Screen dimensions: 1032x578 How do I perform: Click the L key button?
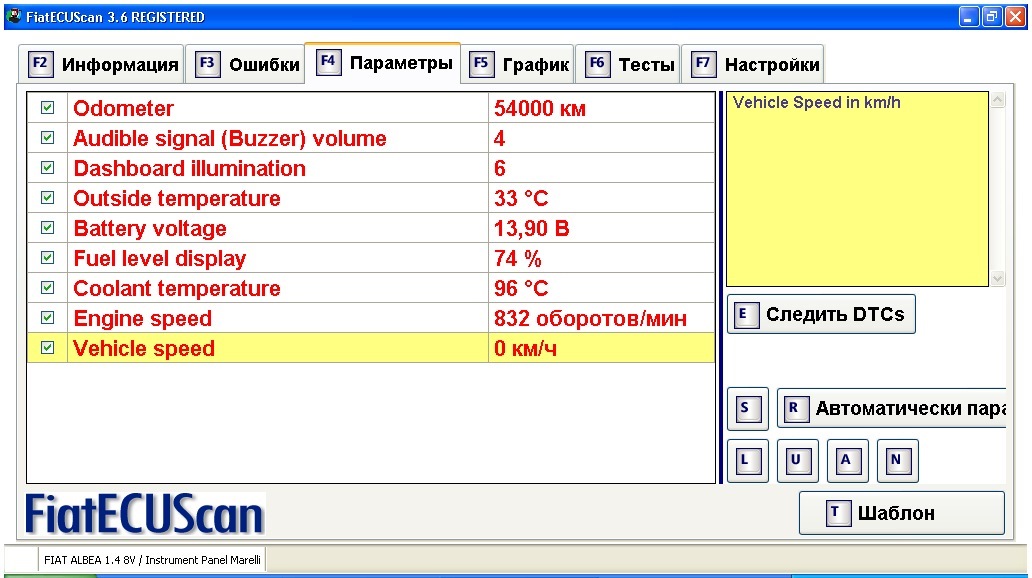pyautogui.click(x=748, y=461)
